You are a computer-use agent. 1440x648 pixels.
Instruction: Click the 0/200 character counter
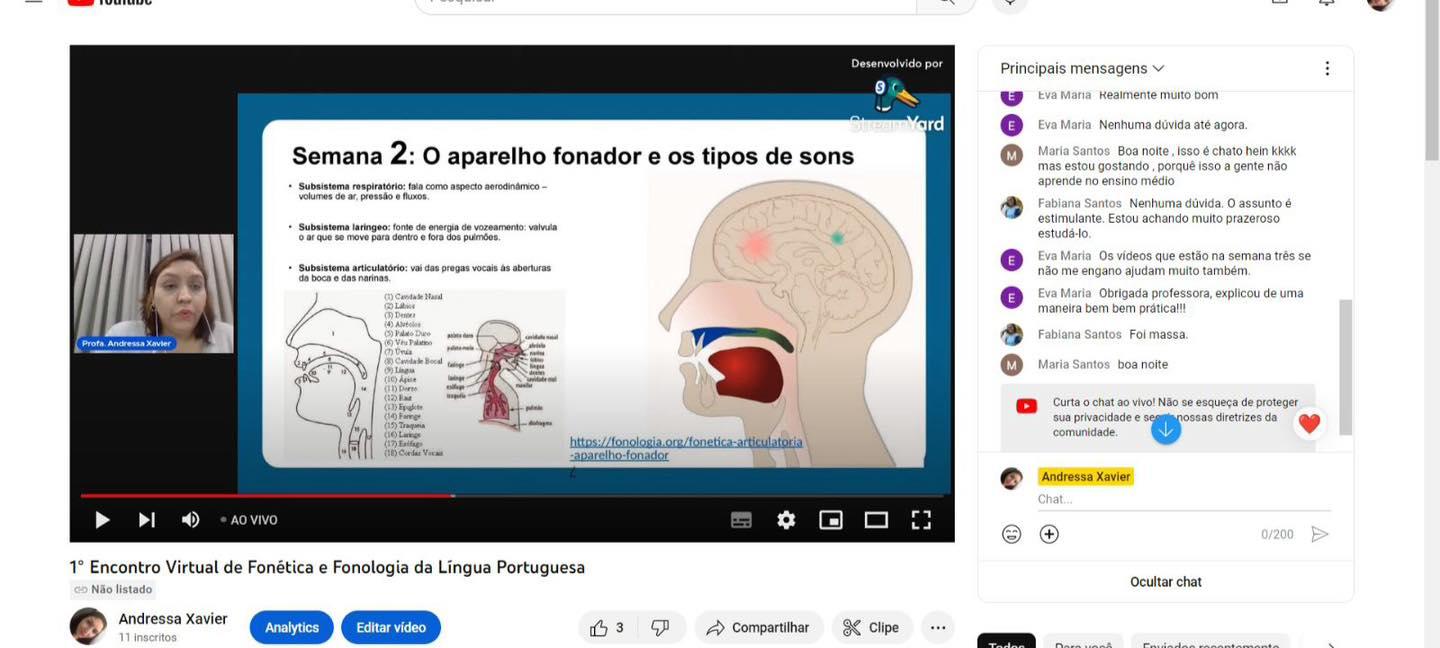click(1277, 534)
